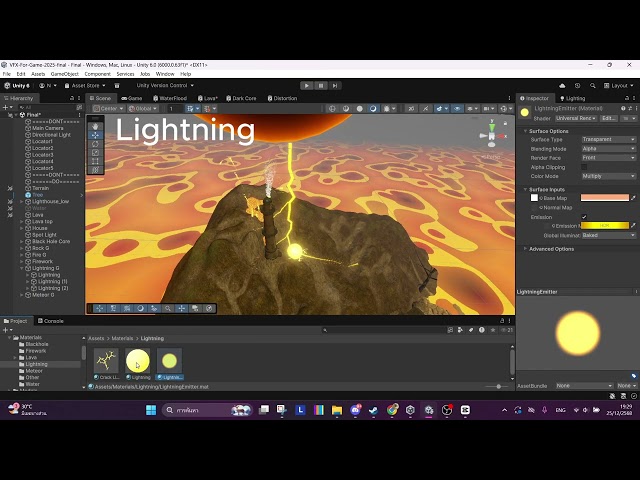Open the Layout dropdown

(x=618, y=86)
